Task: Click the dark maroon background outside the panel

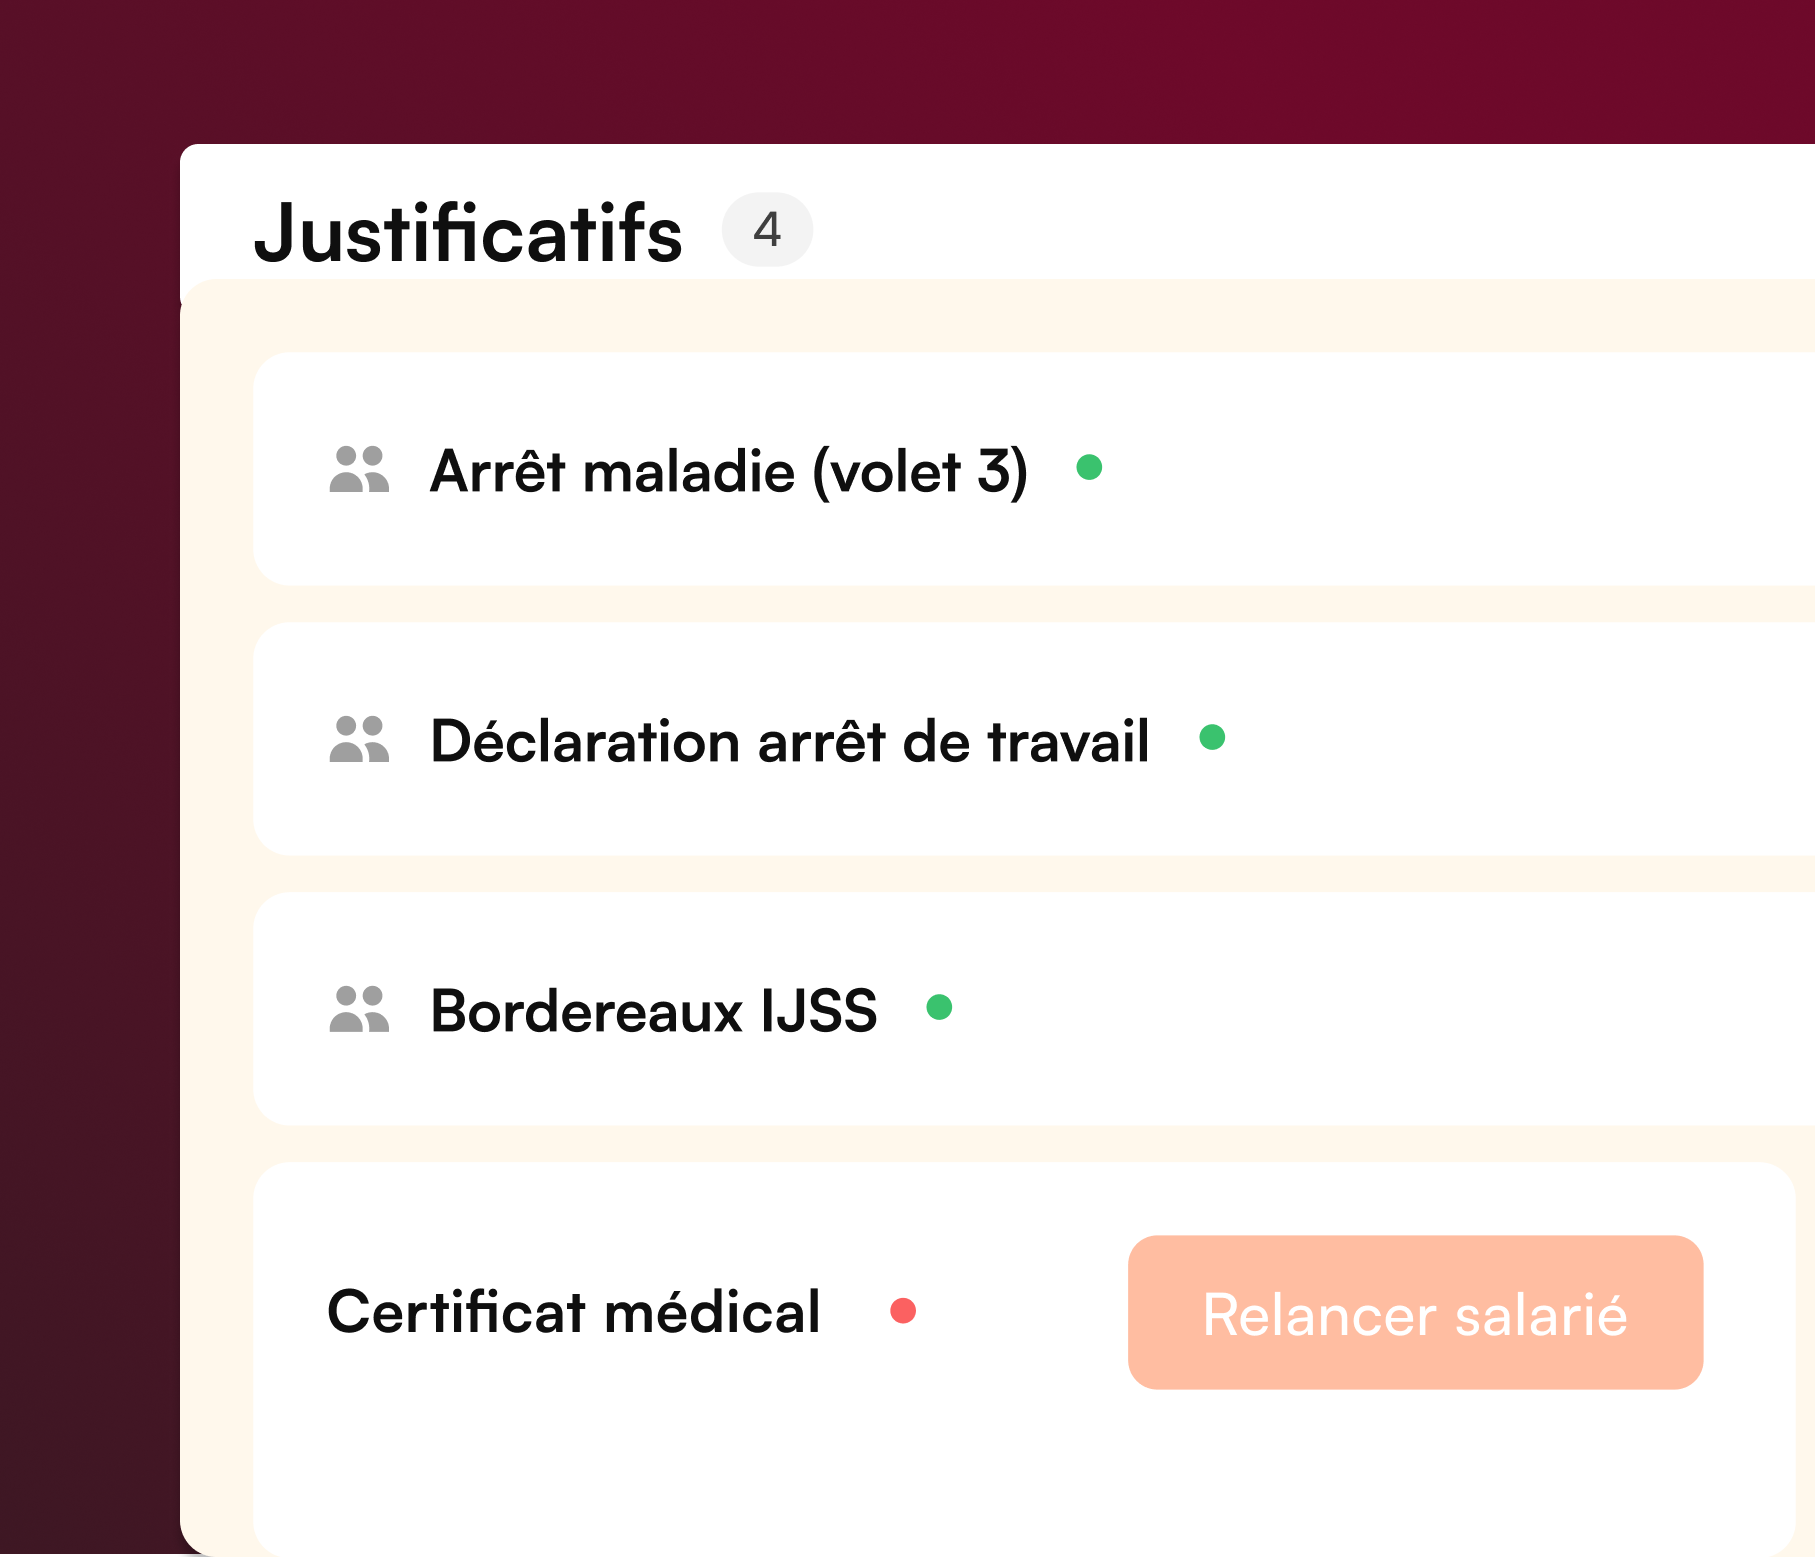Action: point(90,800)
